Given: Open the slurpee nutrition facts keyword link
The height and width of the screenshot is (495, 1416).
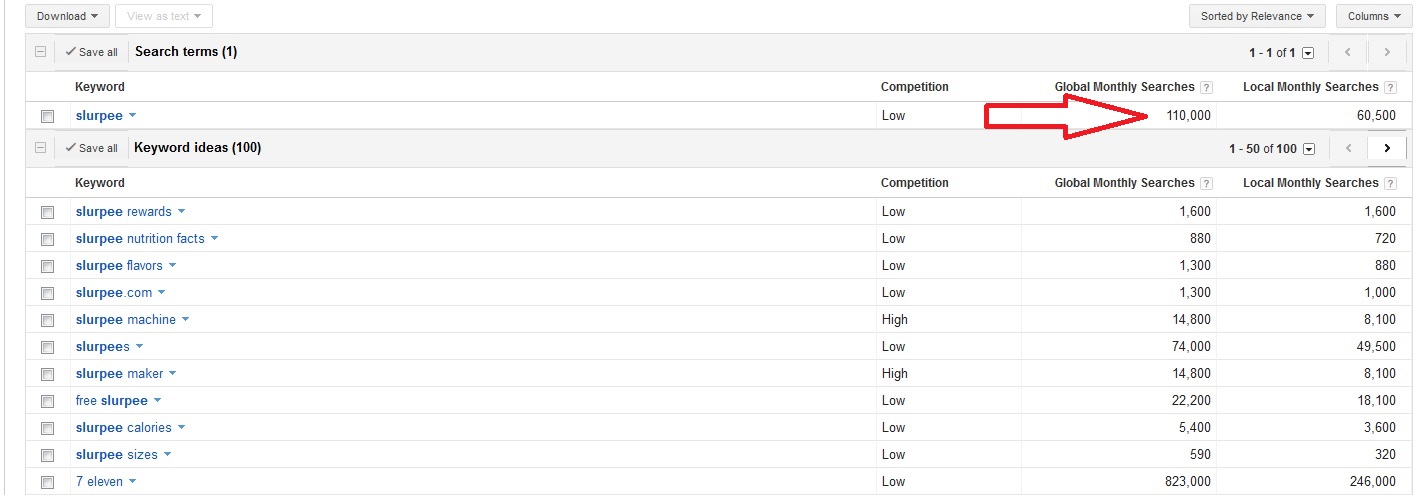Looking at the screenshot, I should pyautogui.click(x=140, y=239).
